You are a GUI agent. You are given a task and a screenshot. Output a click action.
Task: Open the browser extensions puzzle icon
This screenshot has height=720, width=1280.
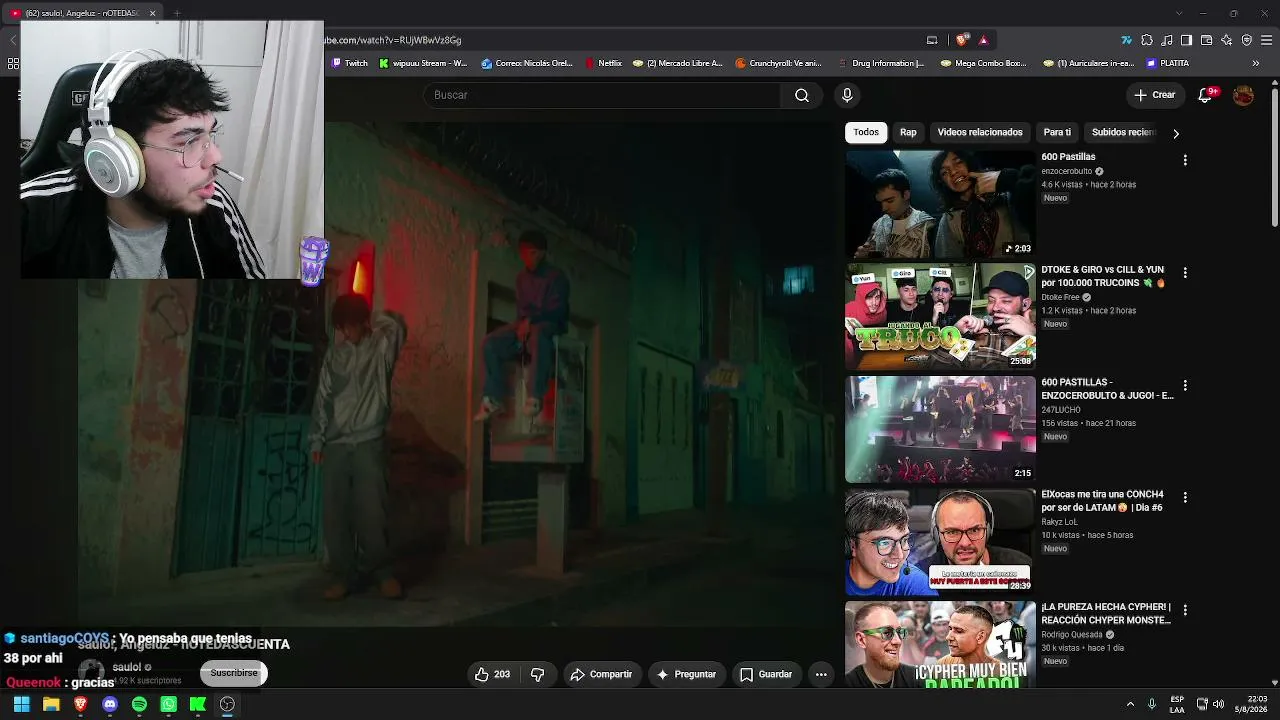(1146, 40)
